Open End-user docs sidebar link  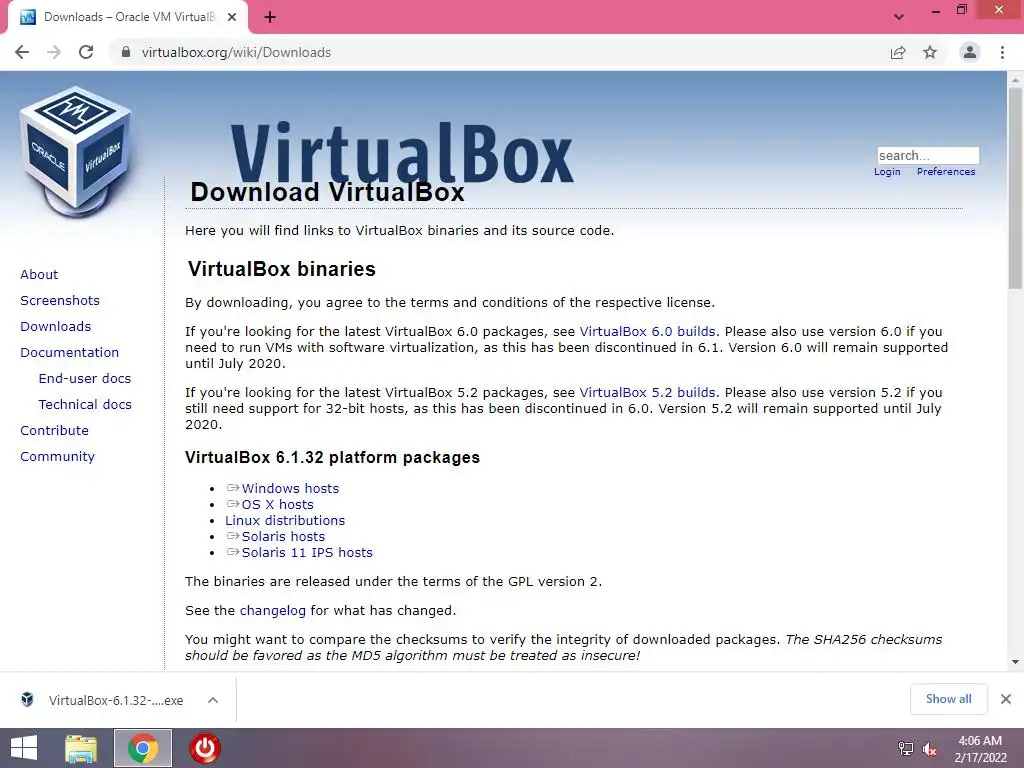[x=85, y=379]
